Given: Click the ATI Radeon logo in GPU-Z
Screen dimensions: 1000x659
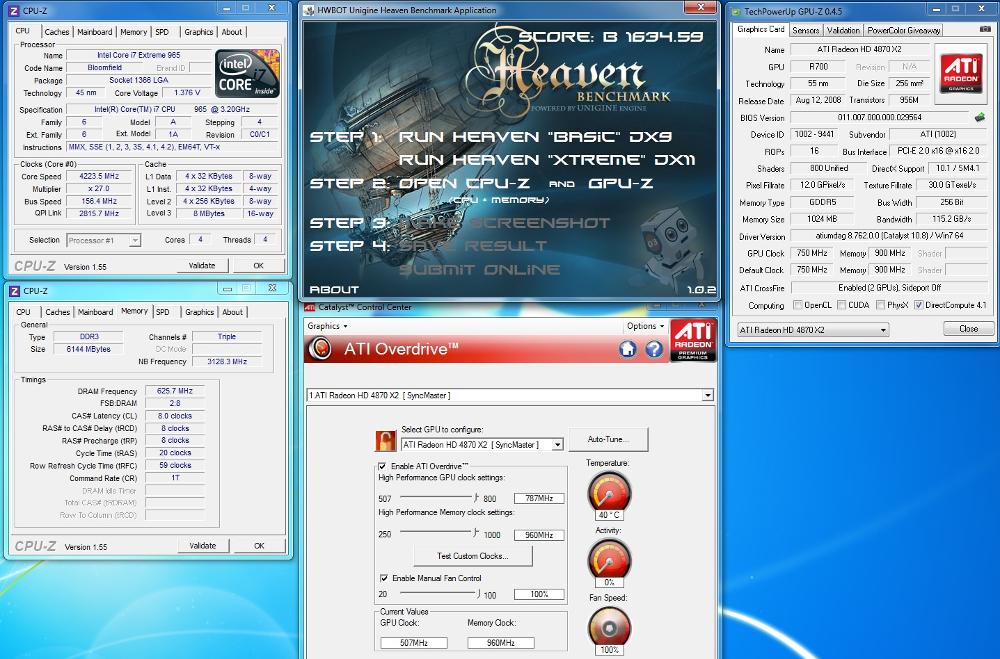Looking at the screenshot, I should click(x=960, y=73).
